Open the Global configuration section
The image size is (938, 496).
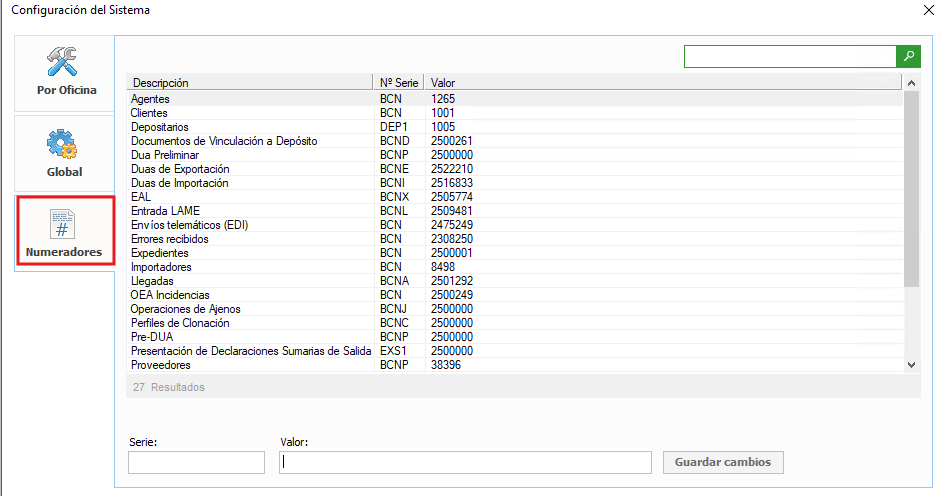click(64, 153)
